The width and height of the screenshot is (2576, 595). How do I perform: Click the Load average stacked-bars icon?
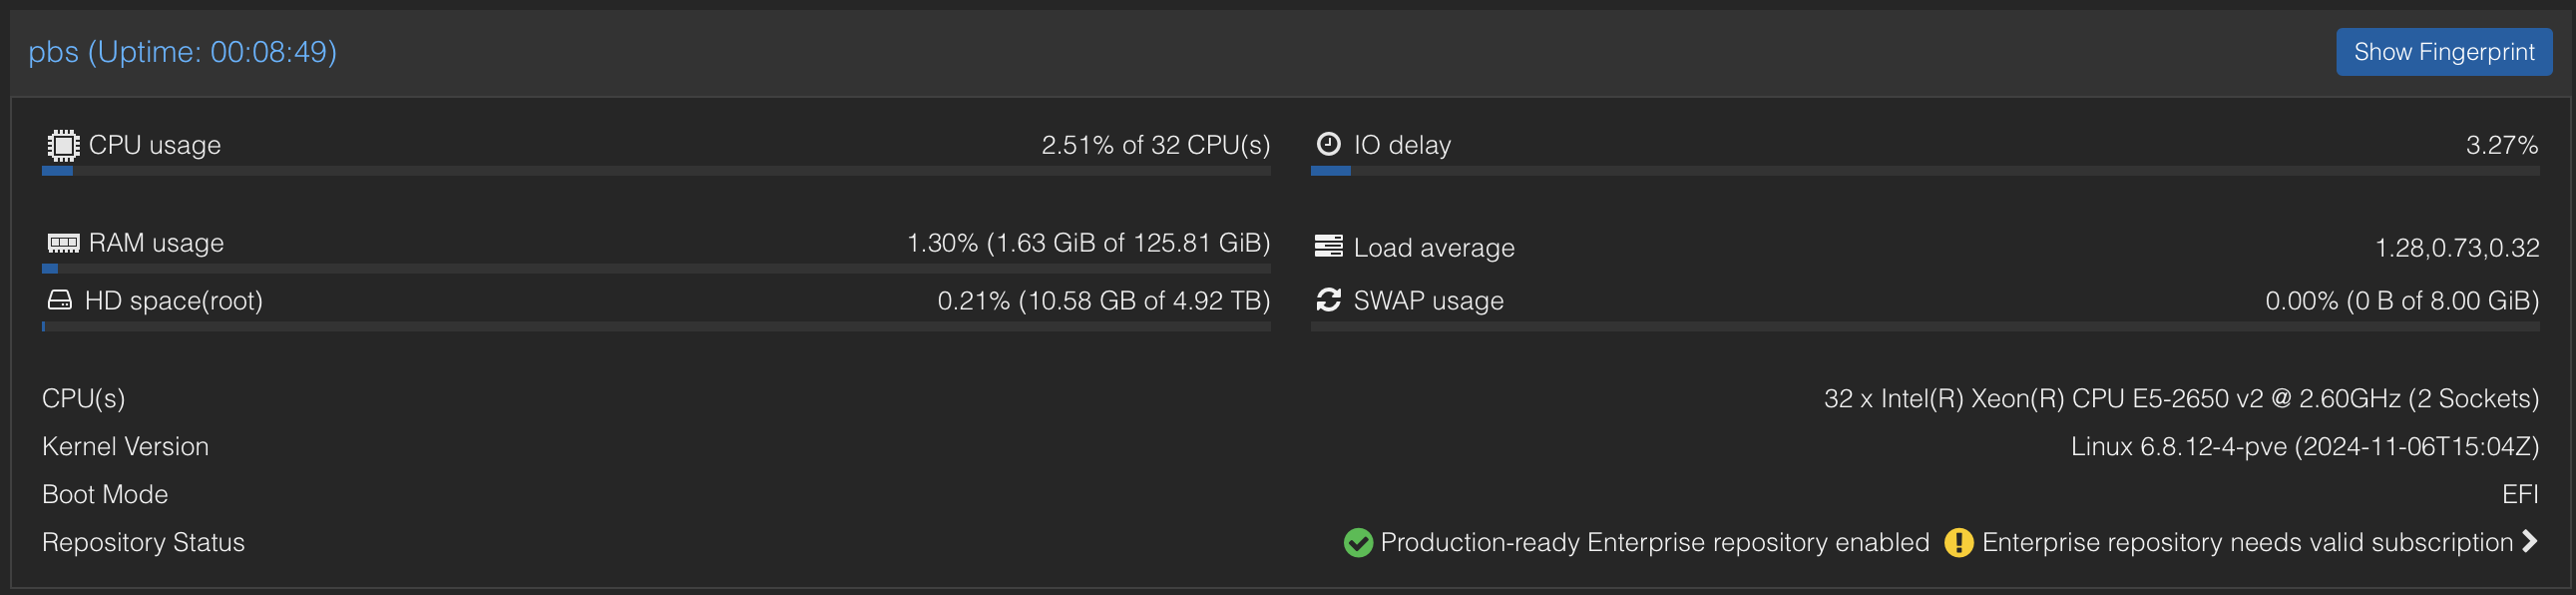tap(1328, 246)
